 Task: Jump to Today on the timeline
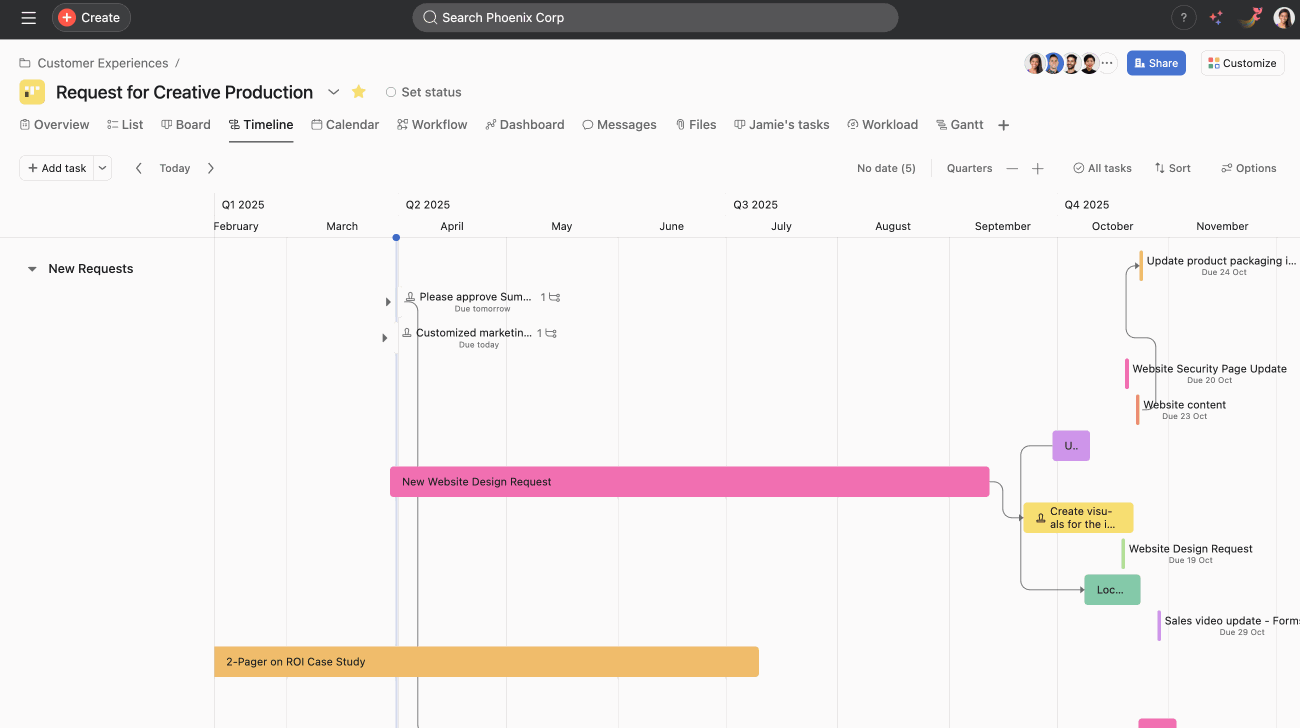[x=174, y=168]
